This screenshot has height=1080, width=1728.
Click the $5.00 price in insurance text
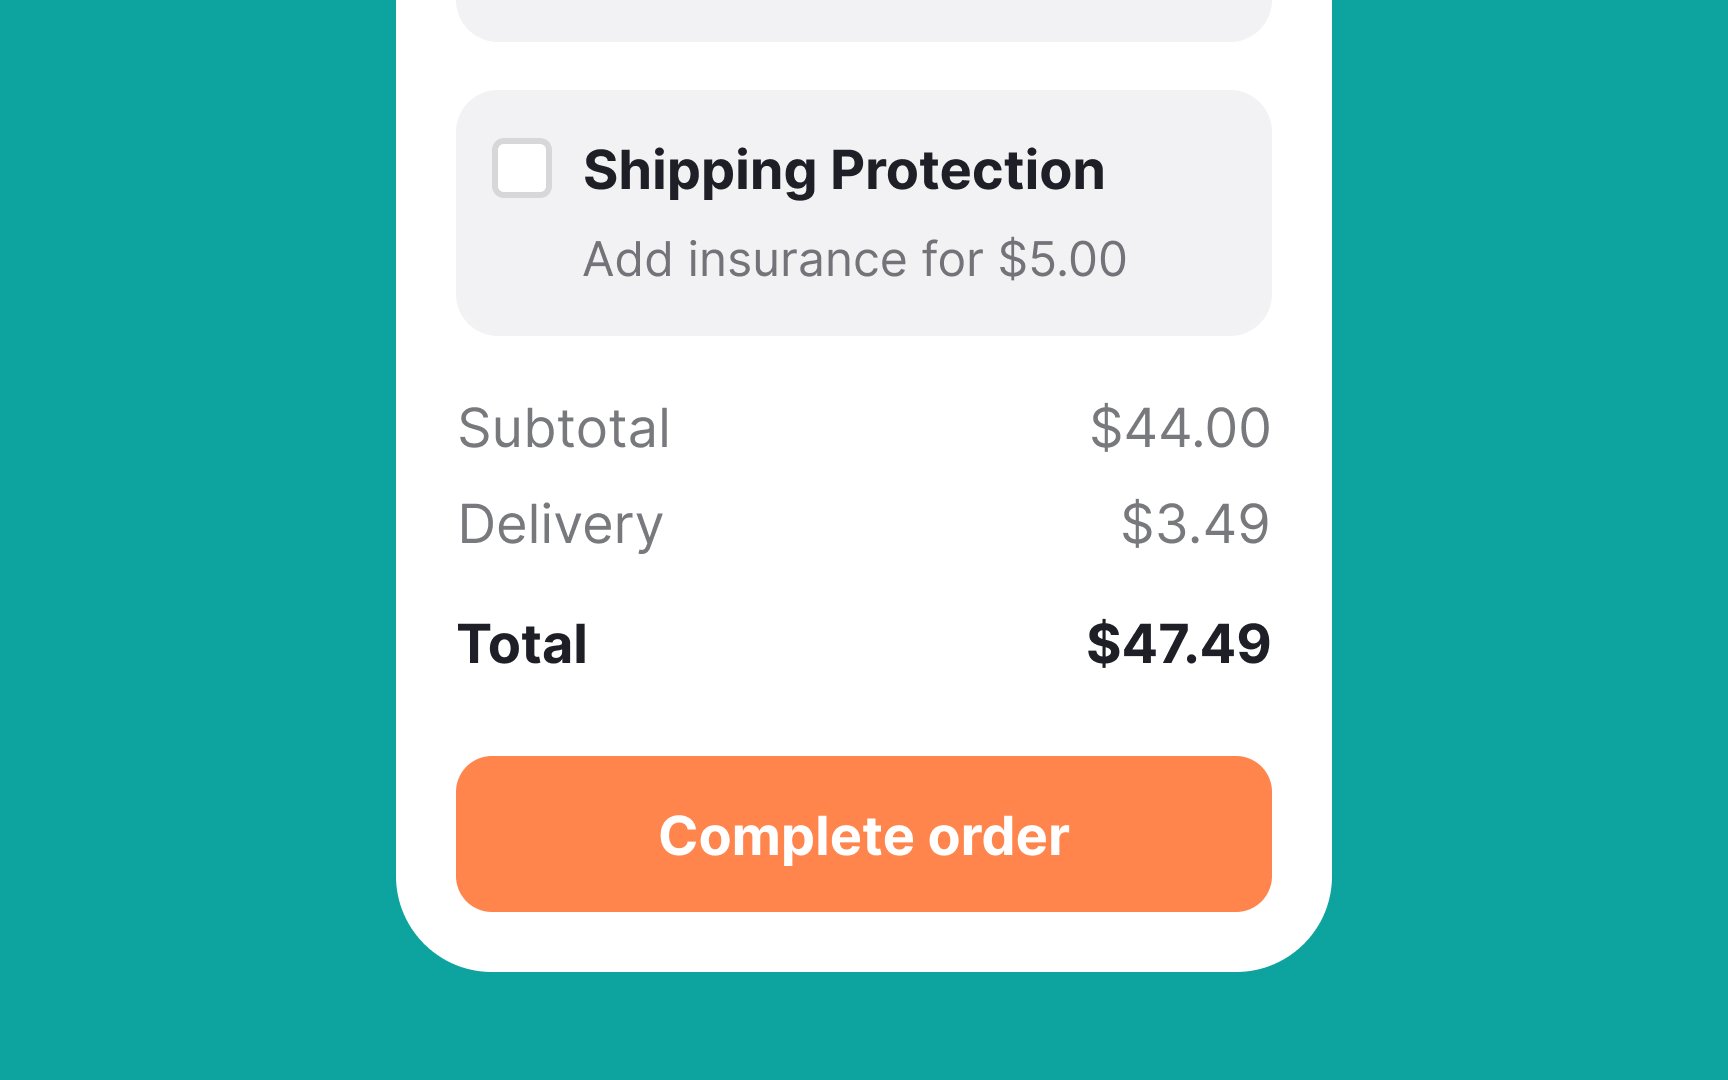tap(1063, 259)
